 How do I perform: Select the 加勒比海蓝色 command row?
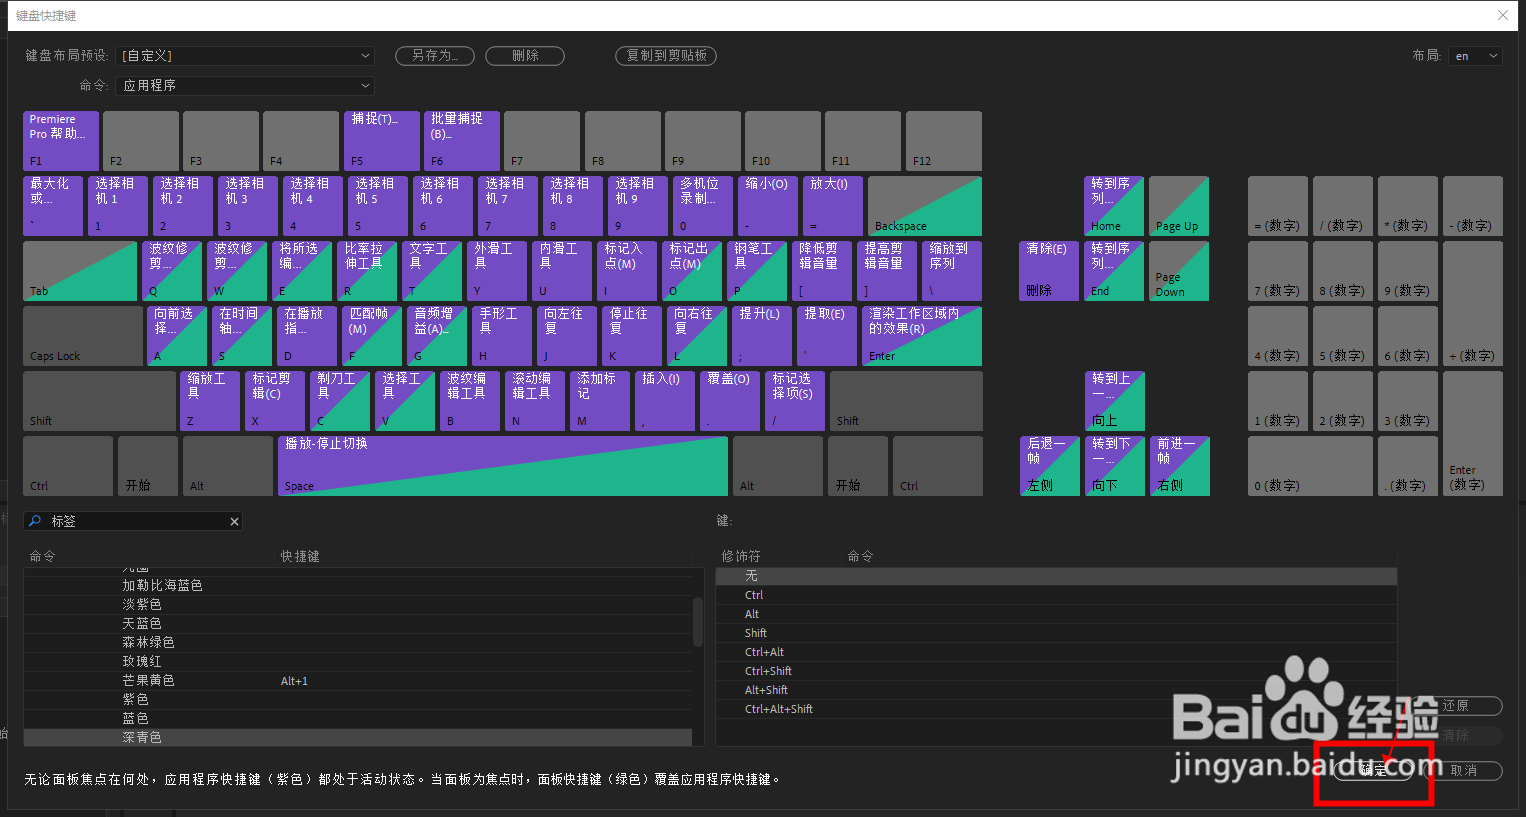[x=358, y=586]
